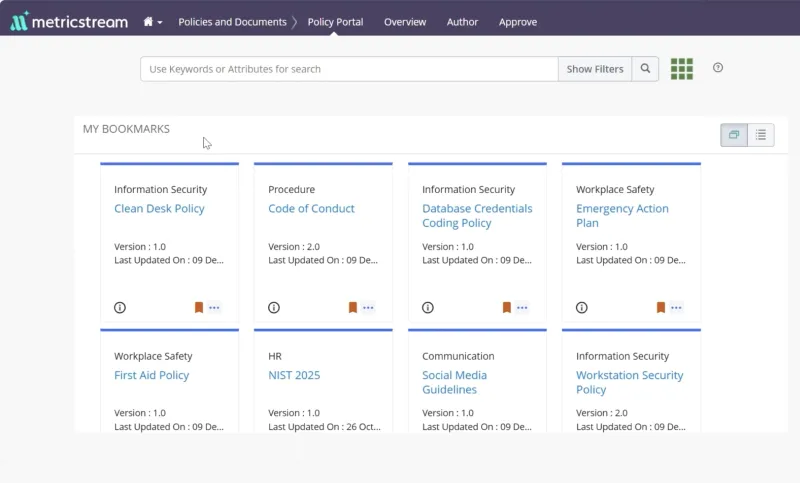Switch bookmarks to list view
800x483 pixels.
(761, 135)
